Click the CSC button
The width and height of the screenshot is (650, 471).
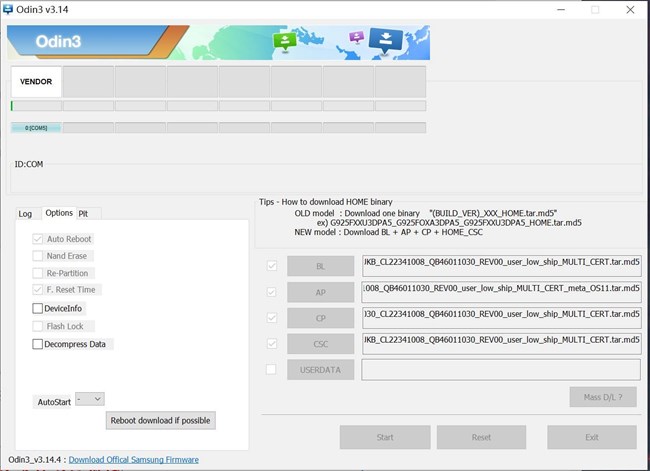[x=320, y=344]
